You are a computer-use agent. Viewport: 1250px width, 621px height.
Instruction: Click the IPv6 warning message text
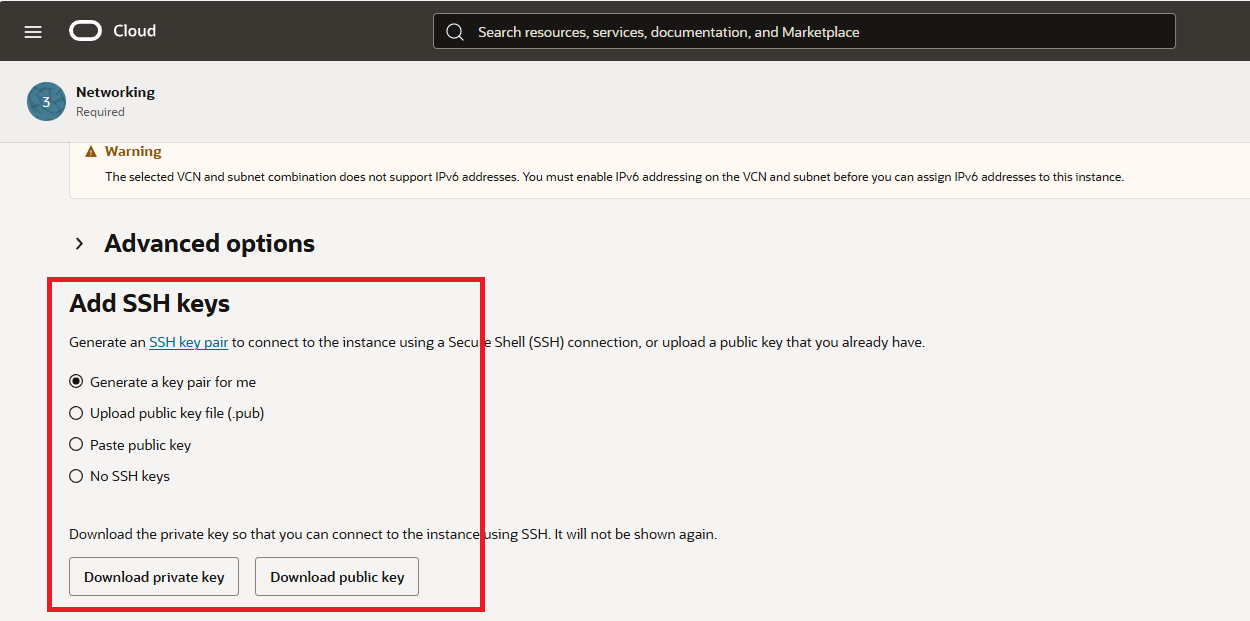pyautogui.click(x=614, y=177)
